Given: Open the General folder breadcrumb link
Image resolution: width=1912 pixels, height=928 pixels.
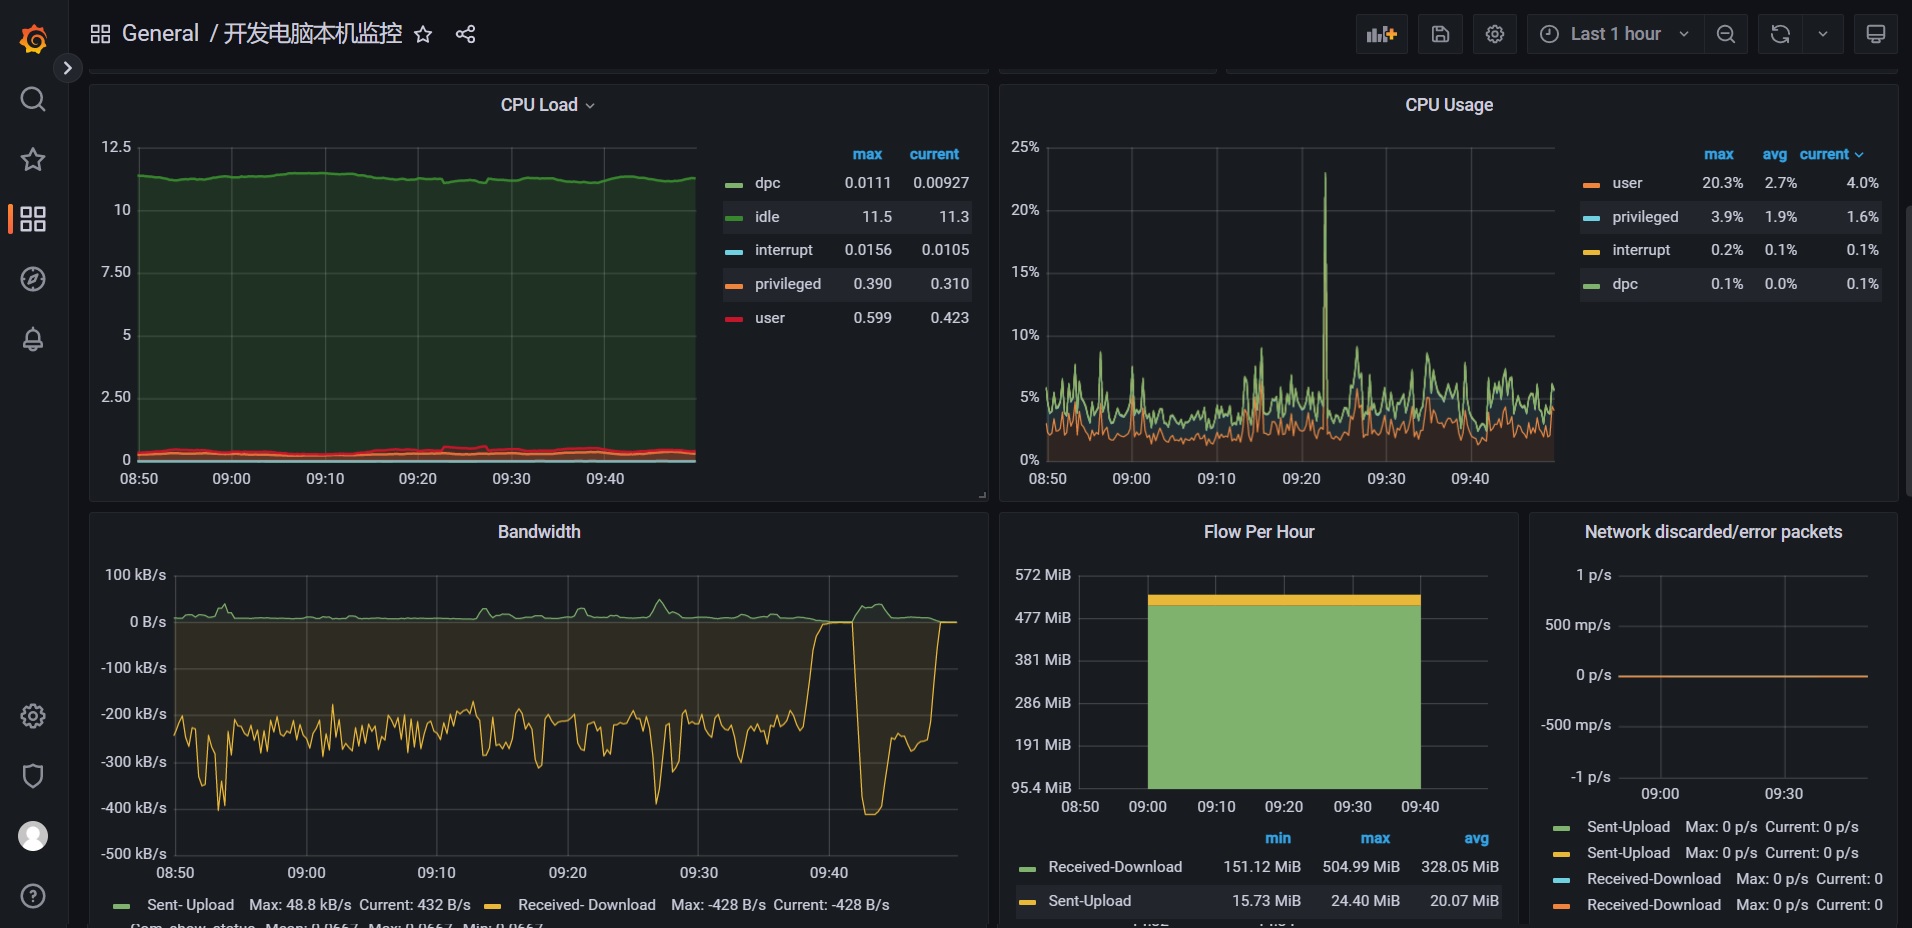Looking at the screenshot, I should tap(160, 34).
